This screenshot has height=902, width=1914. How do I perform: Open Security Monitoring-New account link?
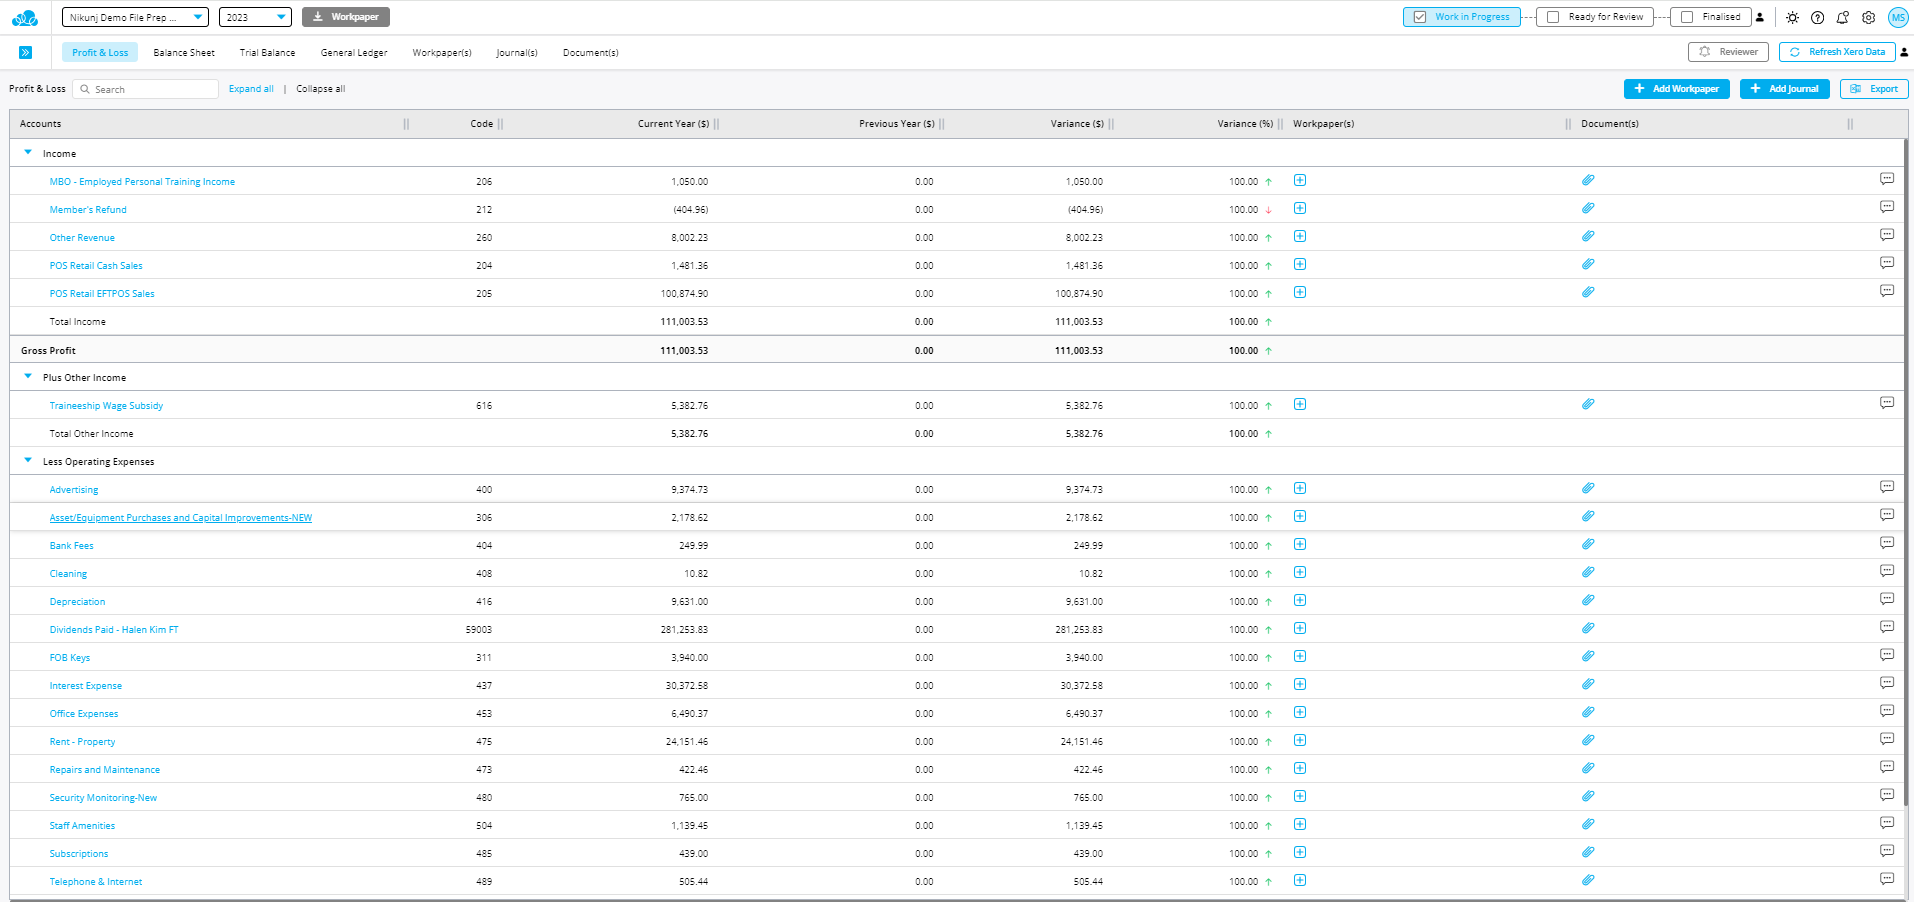[103, 798]
